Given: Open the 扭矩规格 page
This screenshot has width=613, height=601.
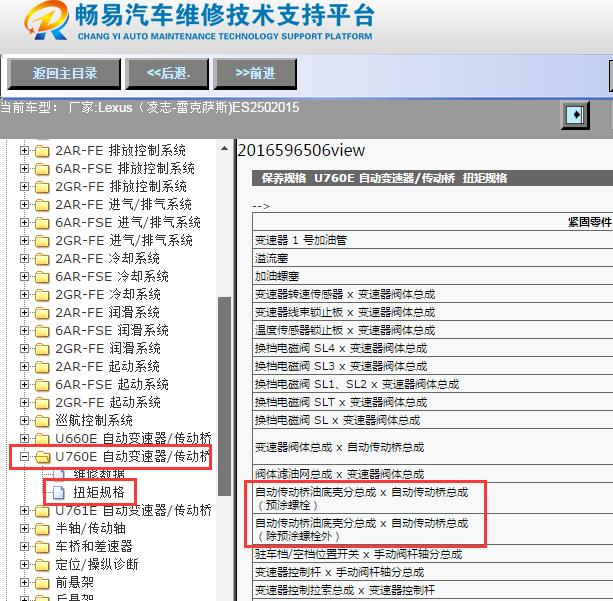Looking at the screenshot, I should (99, 492).
